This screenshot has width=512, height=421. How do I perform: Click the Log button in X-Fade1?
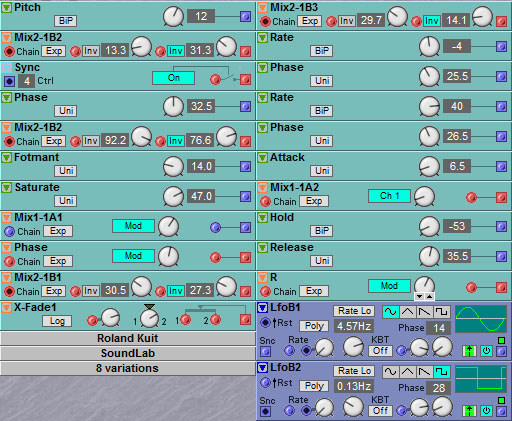click(x=57, y=321)
